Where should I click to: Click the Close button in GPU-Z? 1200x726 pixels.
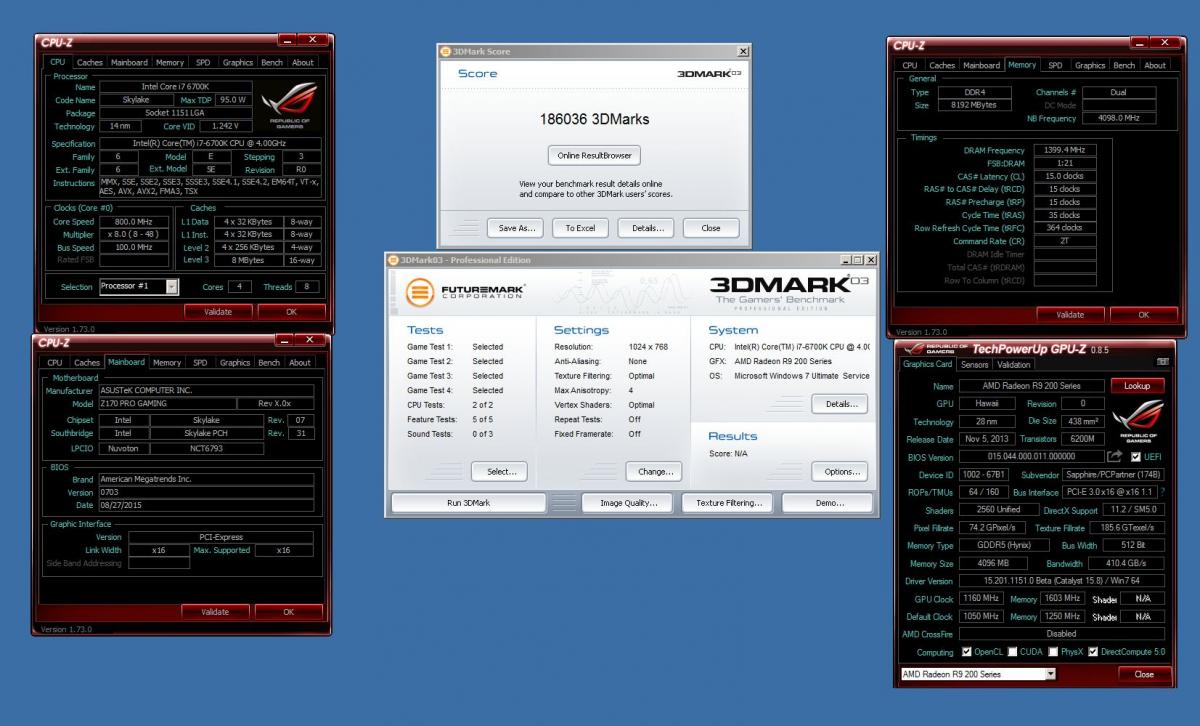click(1143, 674)
